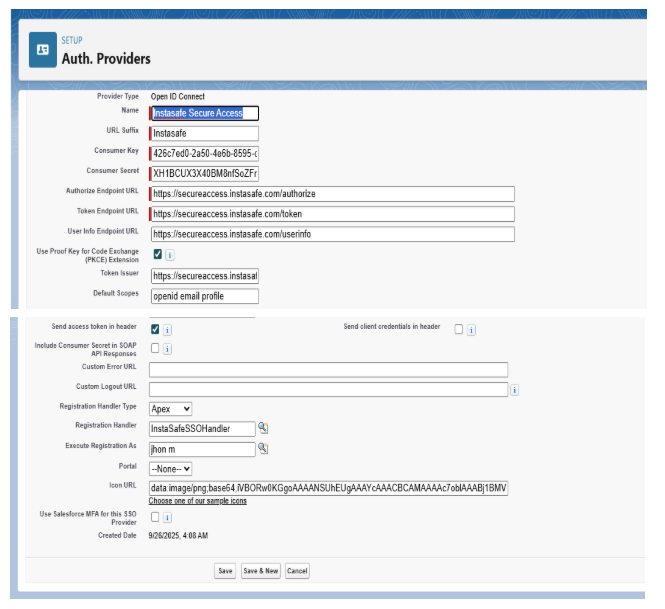Click info icon for Use Salesforce MFA option
665x609 pixels.
tap(168, 518)
